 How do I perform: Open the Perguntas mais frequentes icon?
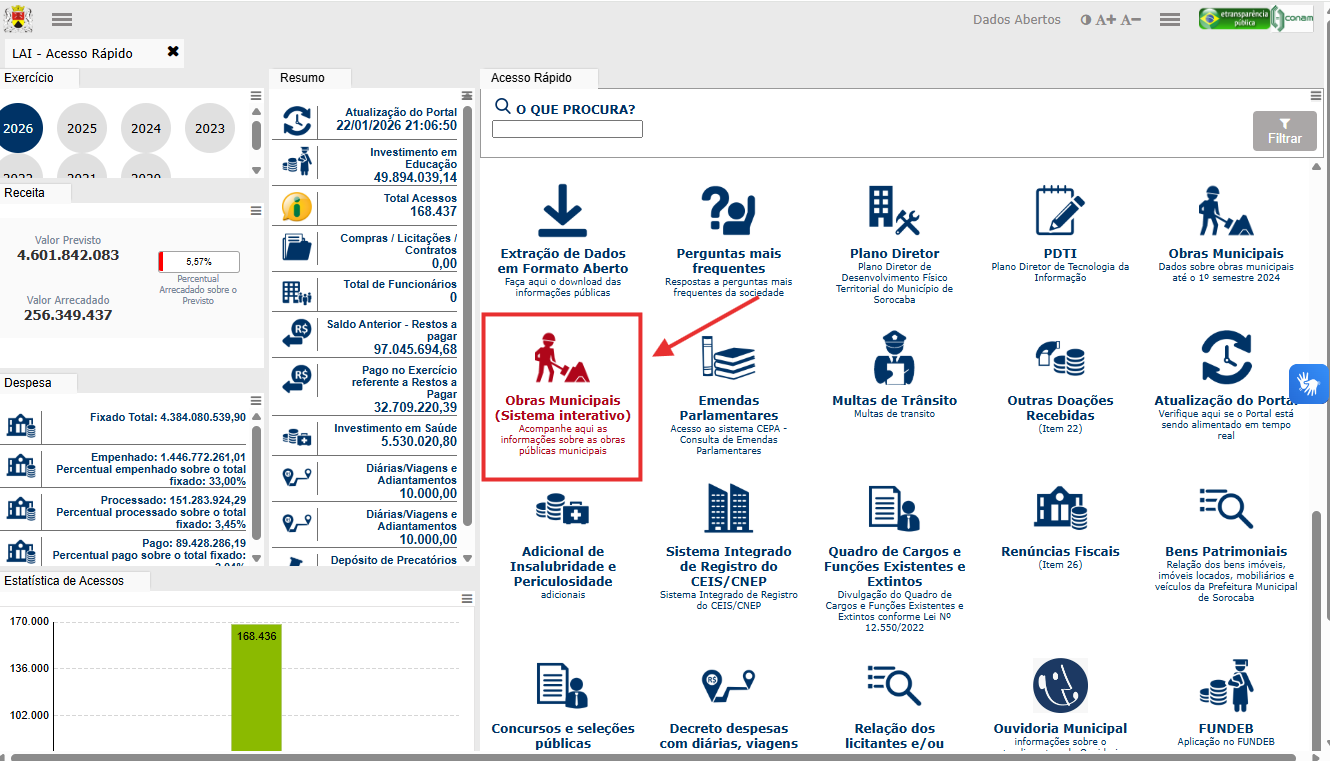click(x=728, y=211)
